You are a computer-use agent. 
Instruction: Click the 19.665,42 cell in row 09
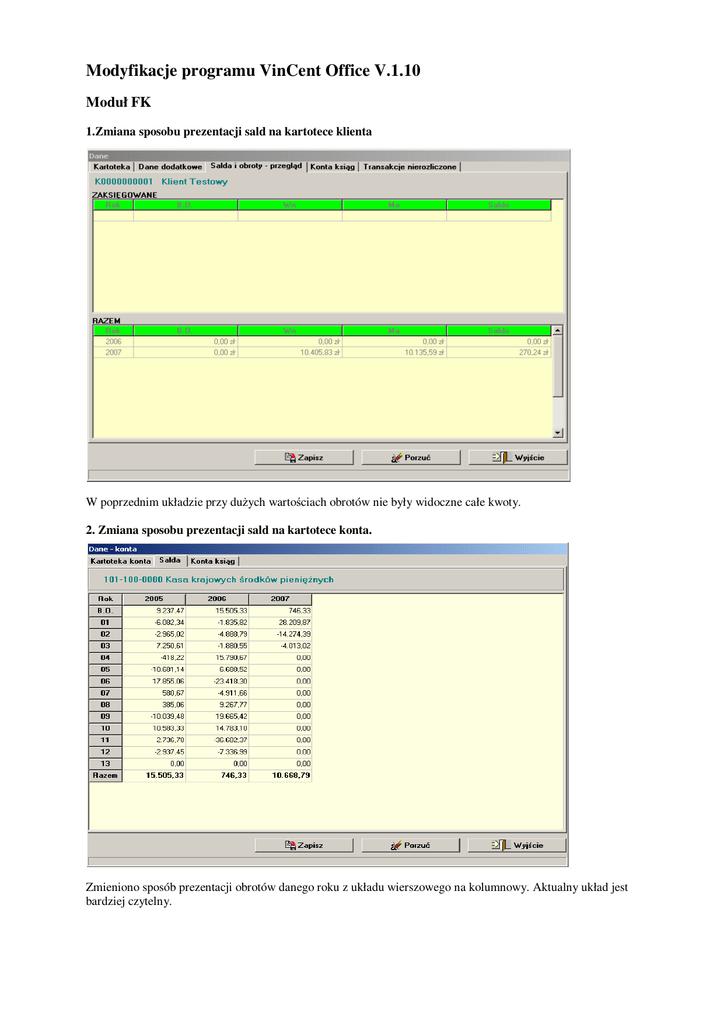[x=217, y=716]
